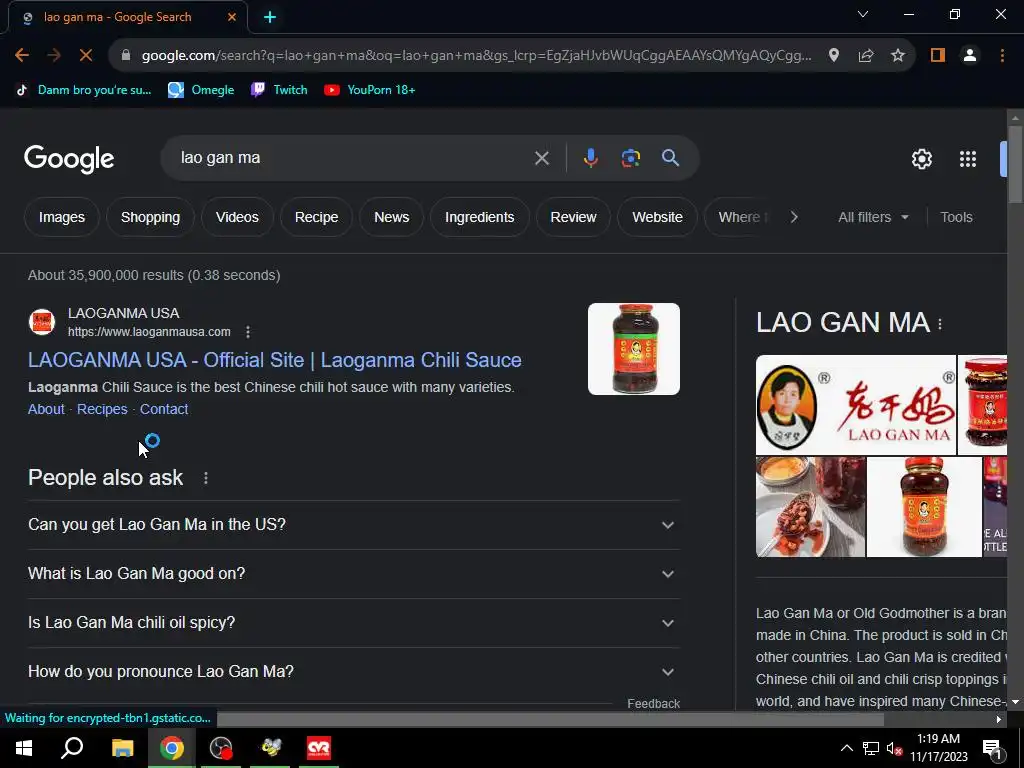
Task: Open the Lao Gan Ma logo image
Action: pos(856,405)
